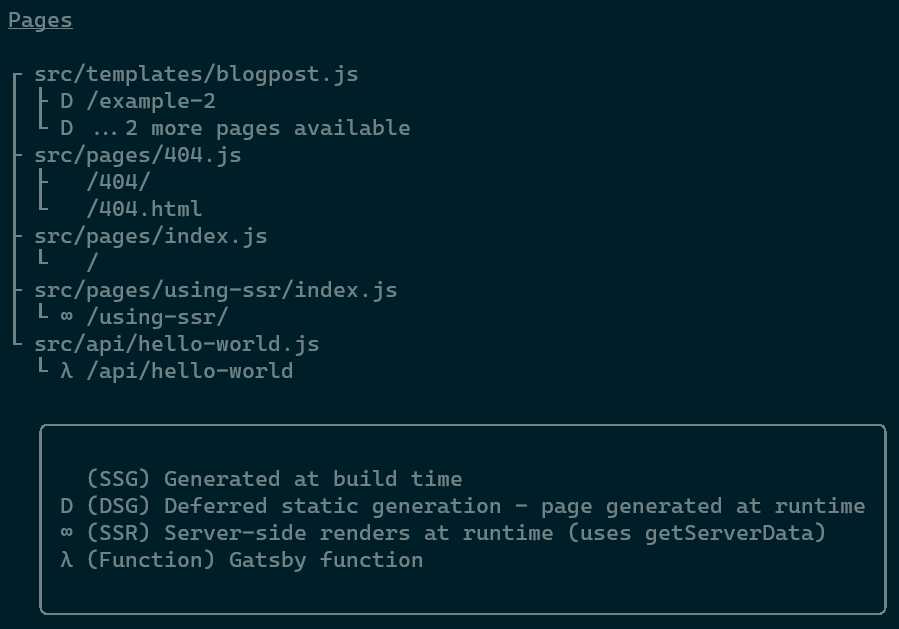
Task: Select src/pages/using-ssr/index.js file path
Action: [216, 290]
